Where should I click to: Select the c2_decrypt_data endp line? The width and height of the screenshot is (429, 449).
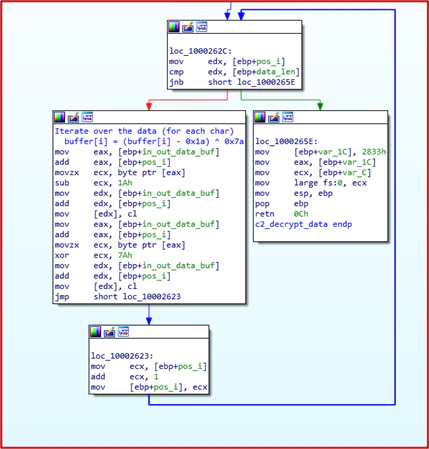pos(304,224)
